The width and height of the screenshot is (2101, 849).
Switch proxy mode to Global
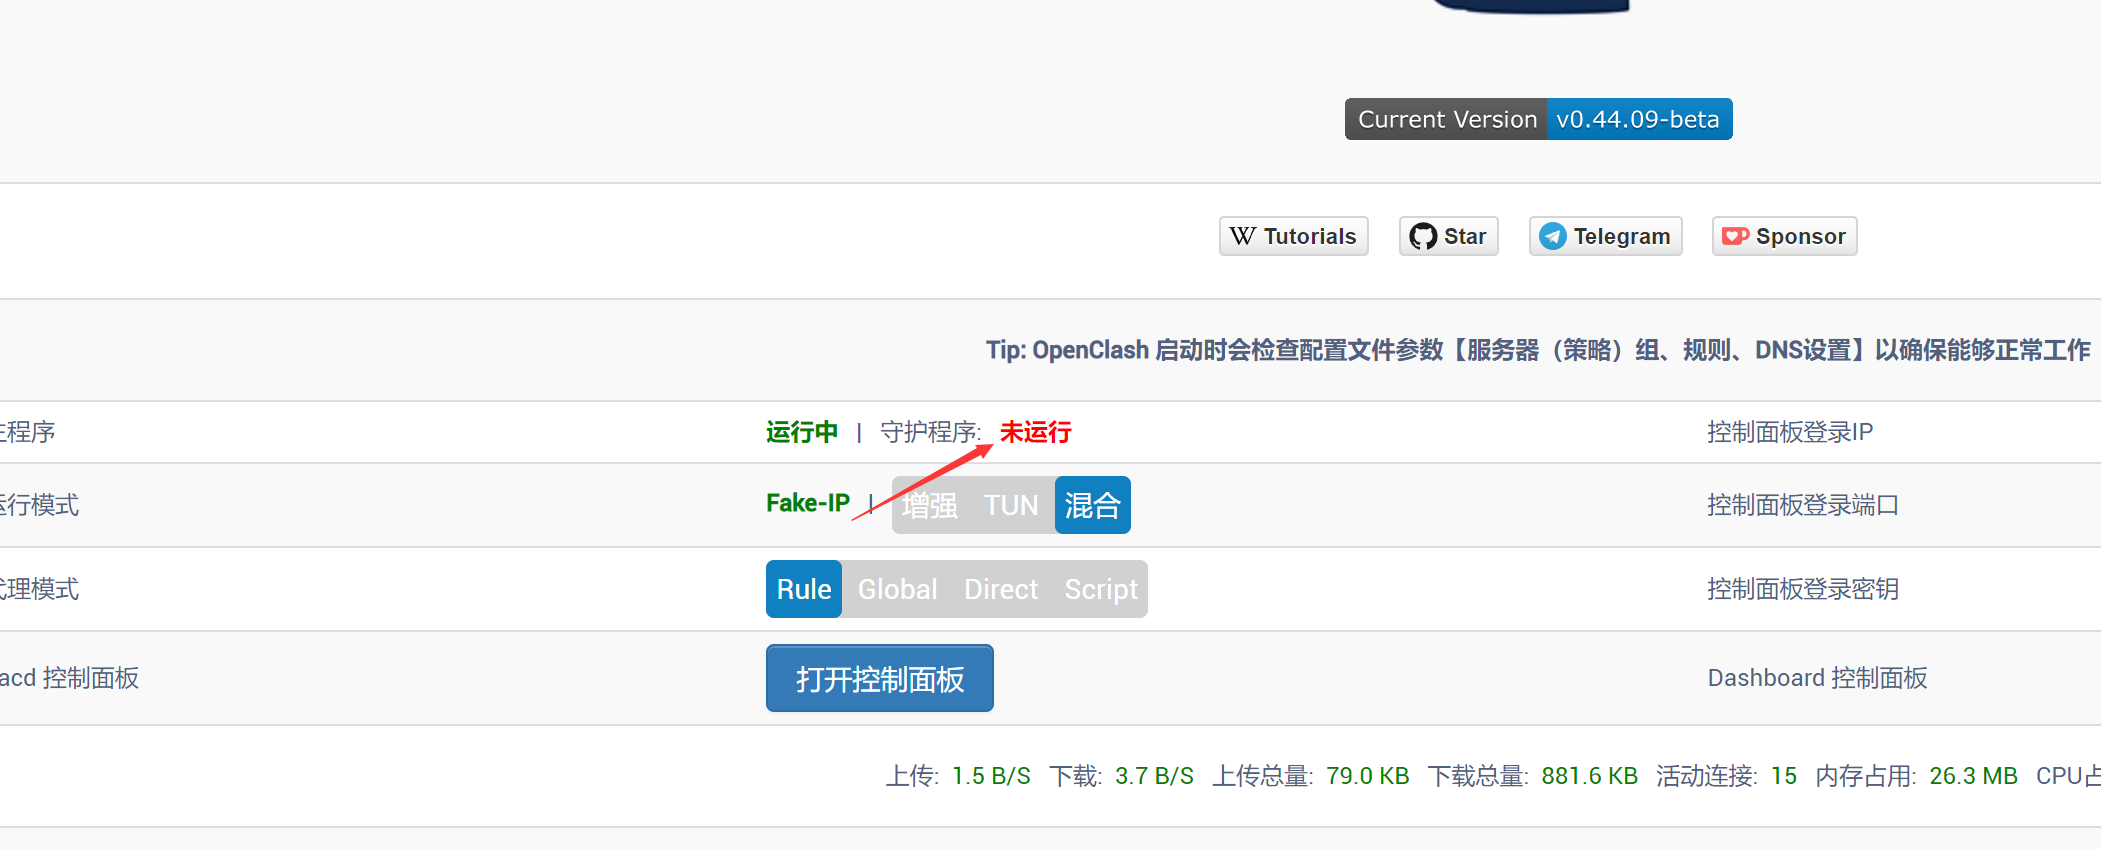click(x=898, y=589)
